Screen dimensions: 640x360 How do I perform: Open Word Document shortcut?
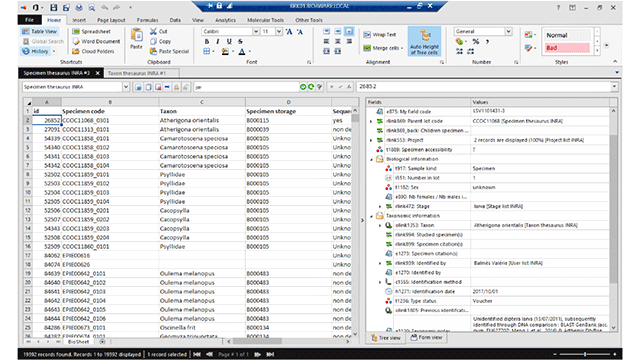coord(96,41)
